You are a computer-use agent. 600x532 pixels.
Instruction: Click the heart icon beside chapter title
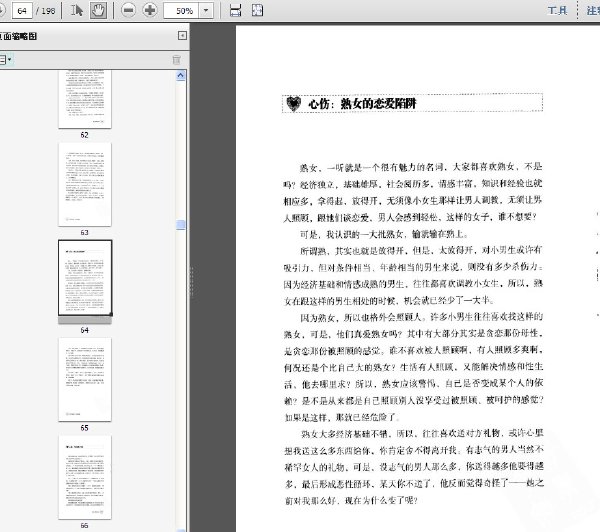click(293, 104)
